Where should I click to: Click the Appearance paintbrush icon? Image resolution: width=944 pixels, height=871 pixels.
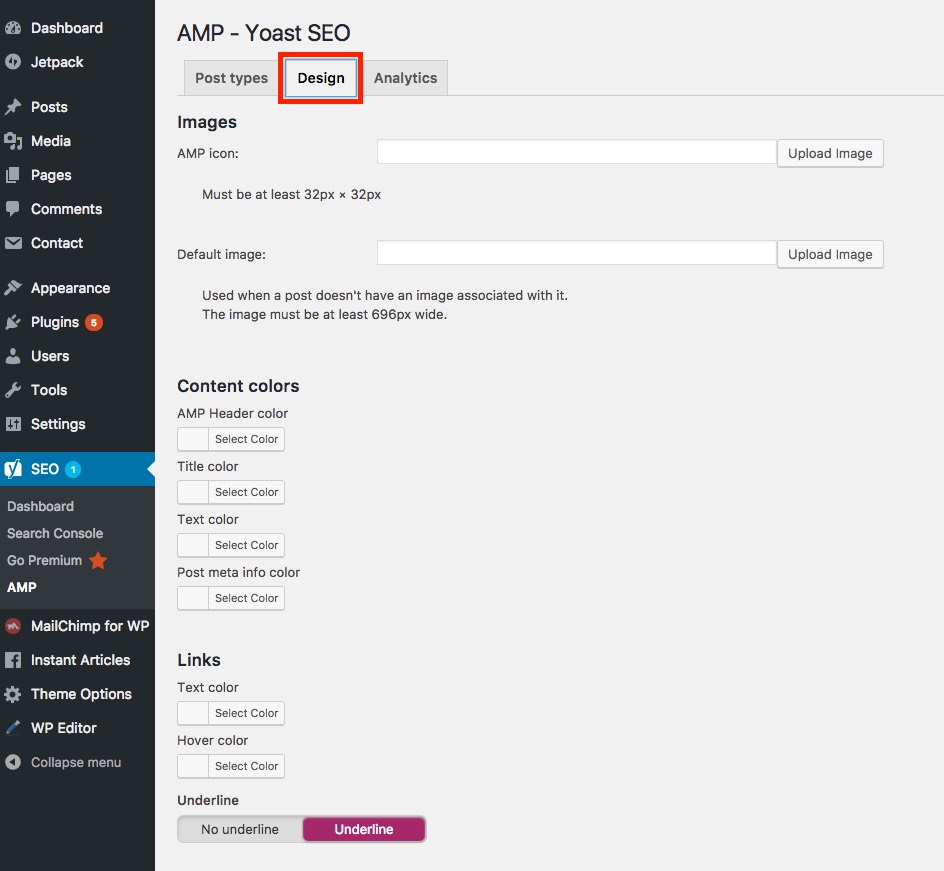pyautogui.click(x=13, y=288)
